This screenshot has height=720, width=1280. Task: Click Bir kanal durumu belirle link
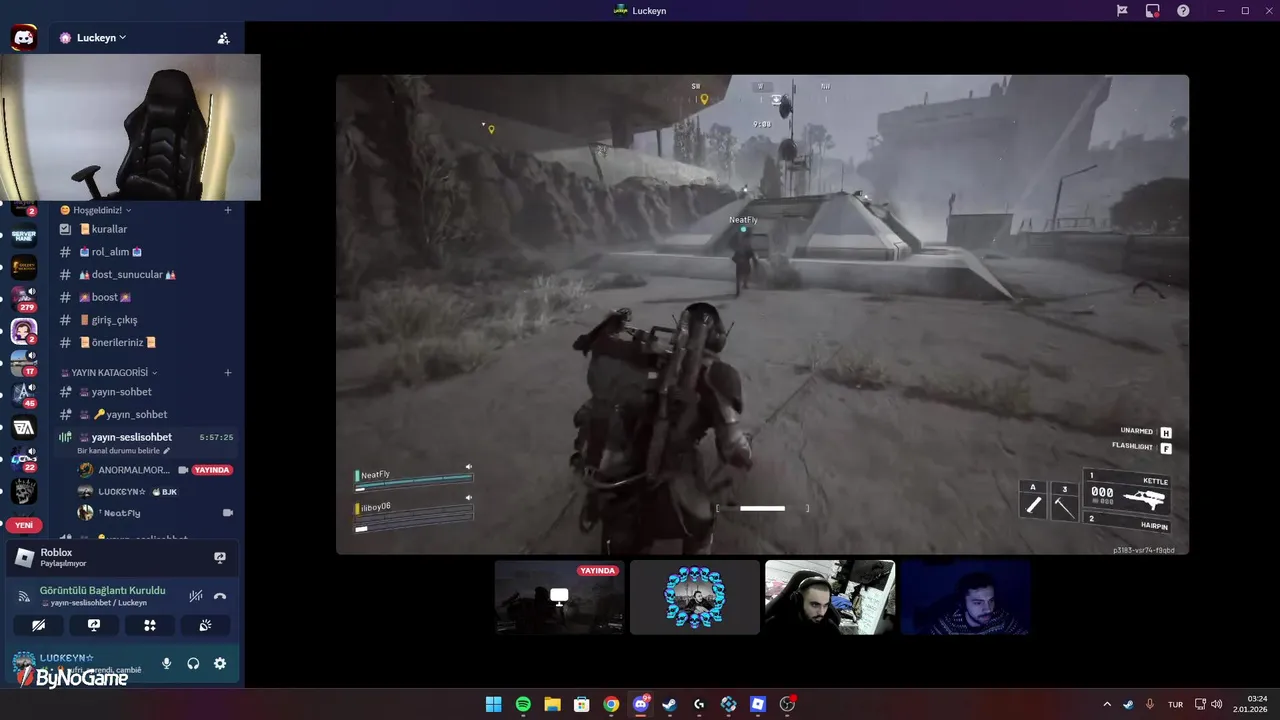[x=125, y=451]
